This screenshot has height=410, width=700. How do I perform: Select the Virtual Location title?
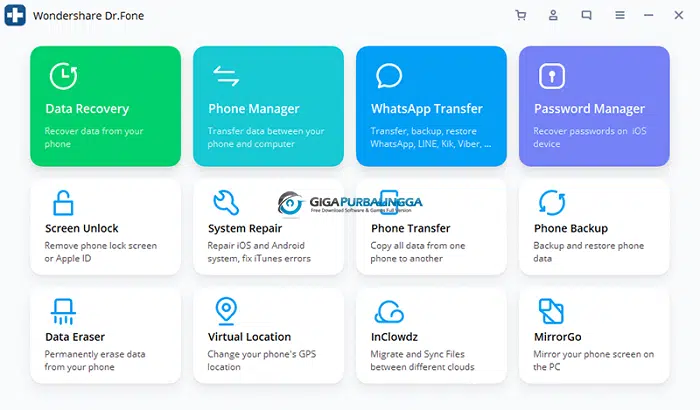(249, 337)
